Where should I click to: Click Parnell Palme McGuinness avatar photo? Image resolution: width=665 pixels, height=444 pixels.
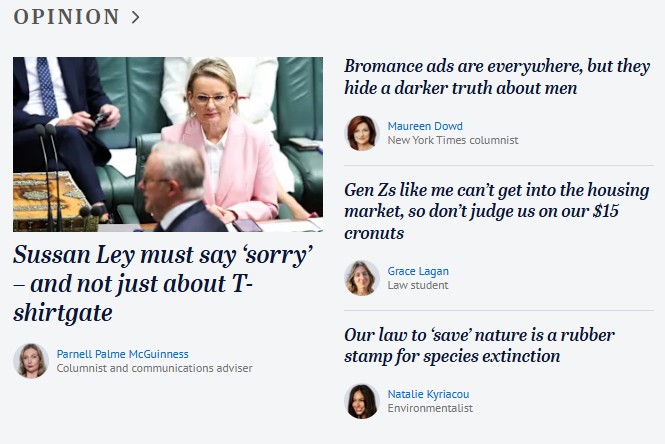[x=31, y=361]
